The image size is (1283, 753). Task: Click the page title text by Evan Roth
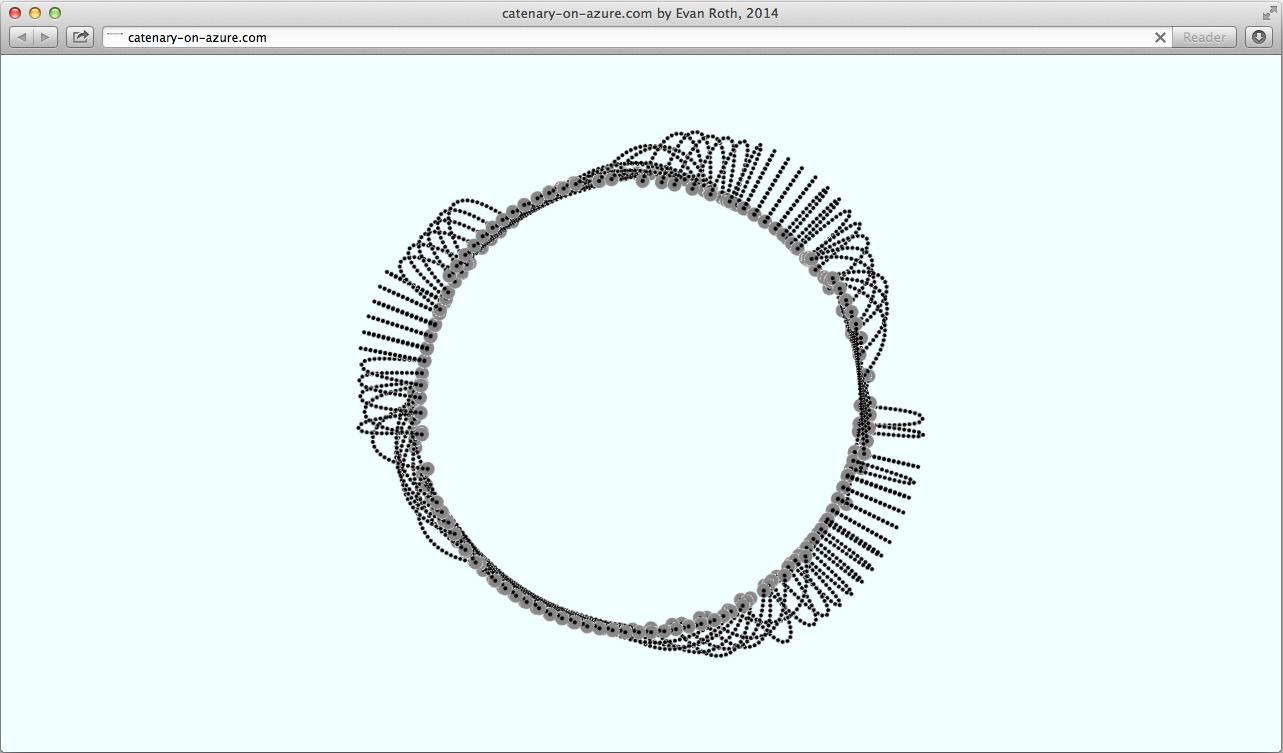pos(640,13)
